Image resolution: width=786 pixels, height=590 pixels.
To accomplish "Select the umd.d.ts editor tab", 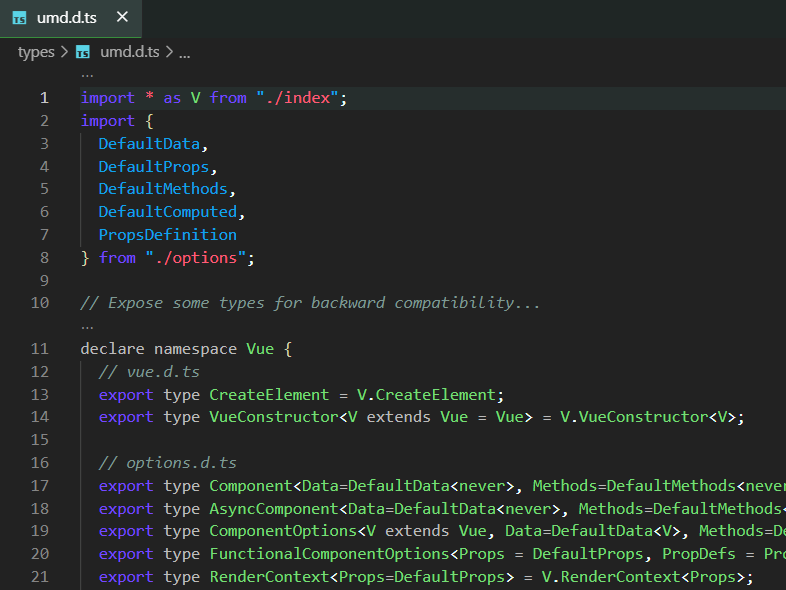I will [x=71, y=18].
